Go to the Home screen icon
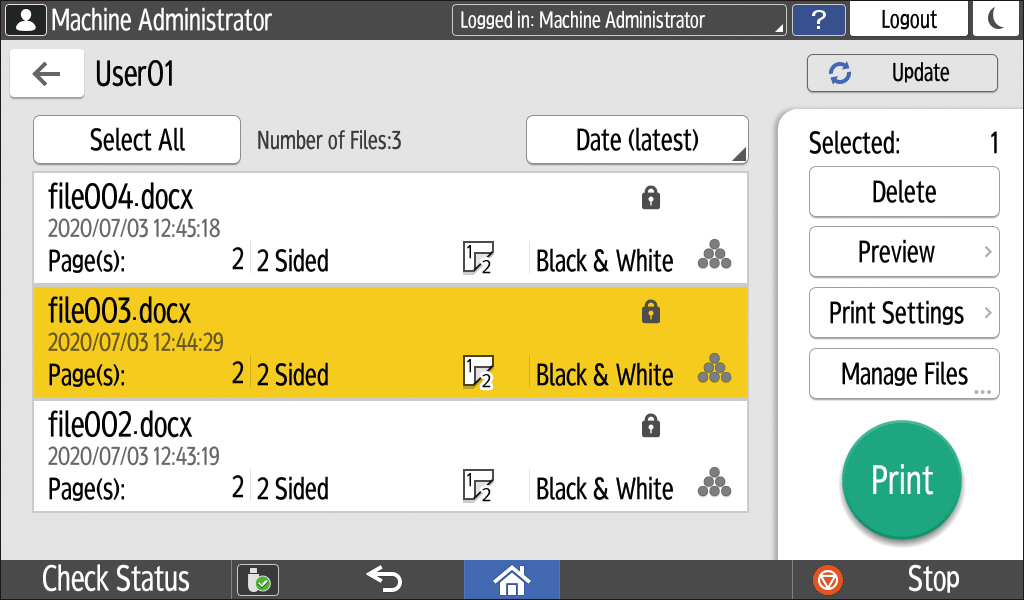1024x600 pixels. tap(512, 579)
